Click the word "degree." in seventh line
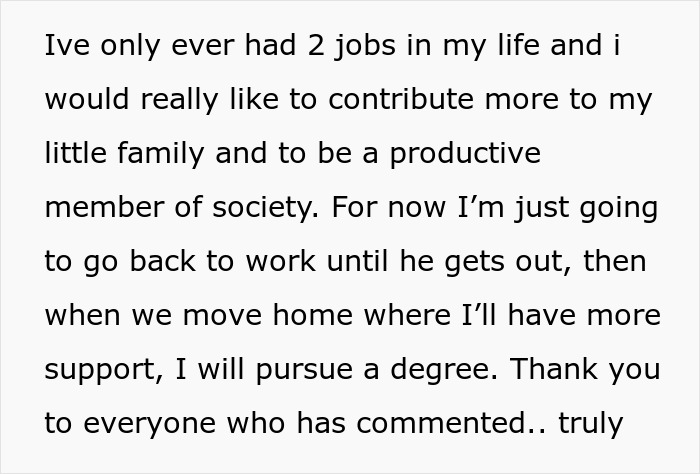This screenshot has width=700, height=474. point(444,370)
